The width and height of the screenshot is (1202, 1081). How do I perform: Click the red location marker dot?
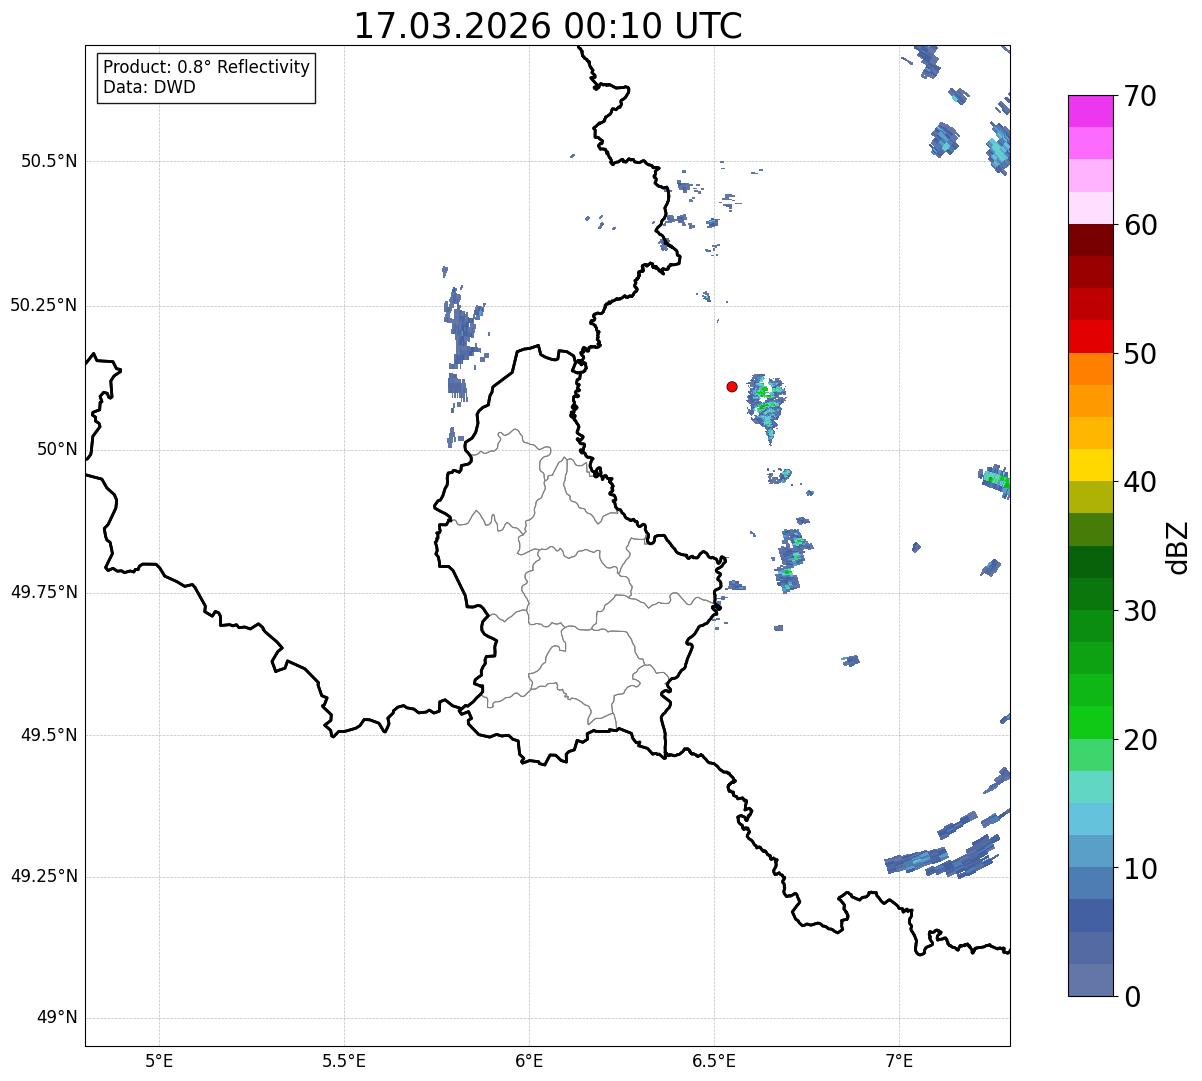732,386
